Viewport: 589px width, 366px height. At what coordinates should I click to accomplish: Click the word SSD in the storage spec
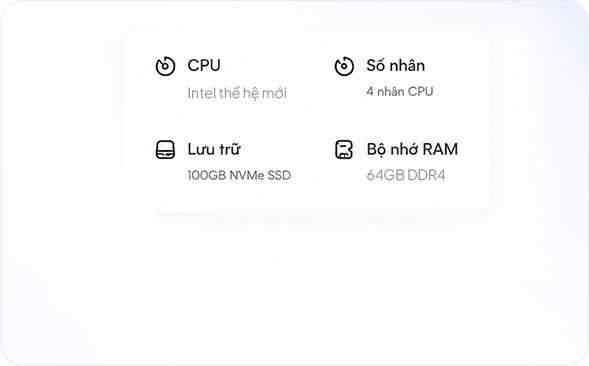279,175
